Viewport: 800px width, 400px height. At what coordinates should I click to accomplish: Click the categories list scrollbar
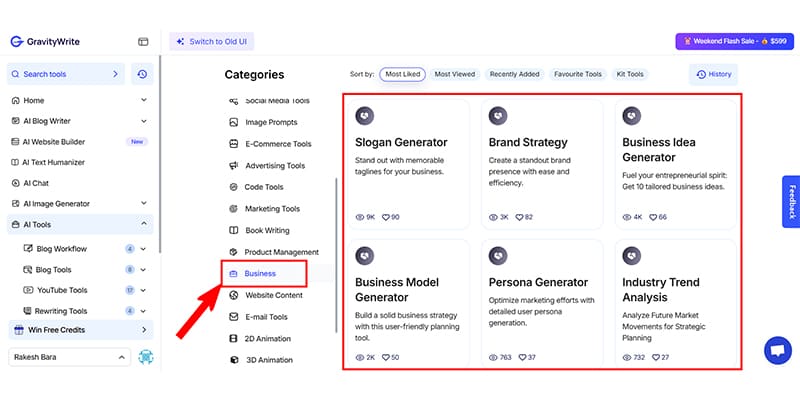[x=336, y=255]
